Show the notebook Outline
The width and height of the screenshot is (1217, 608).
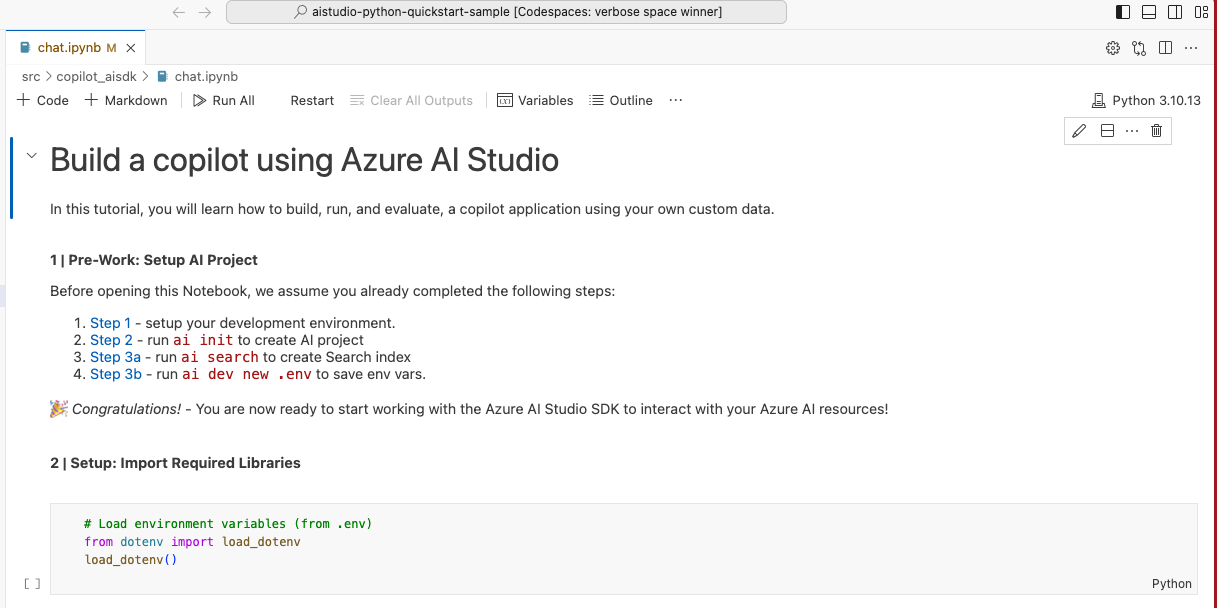tap(621, 100)
